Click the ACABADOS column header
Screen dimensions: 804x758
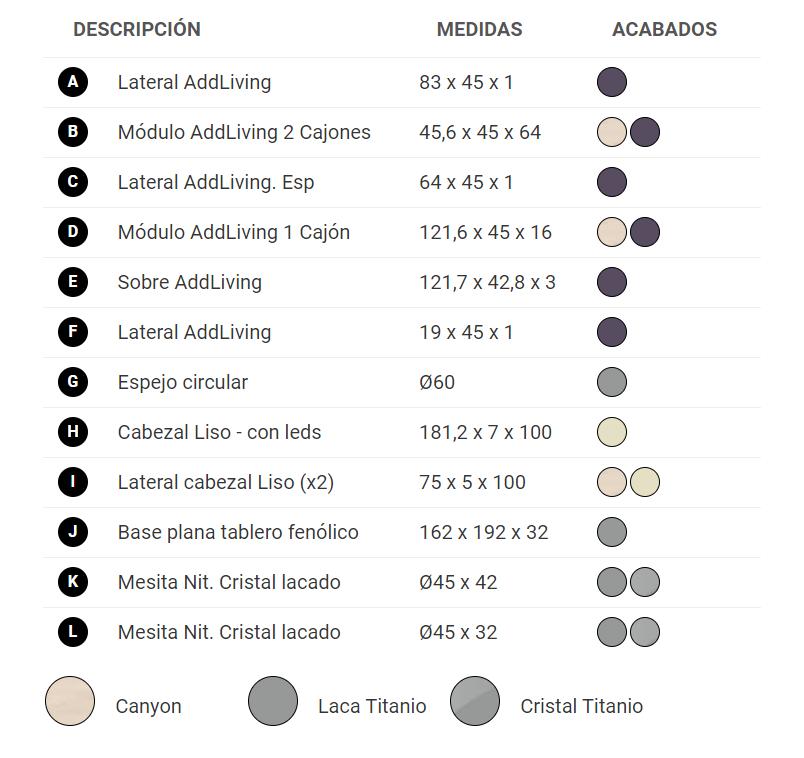click(x=665, y=29)
